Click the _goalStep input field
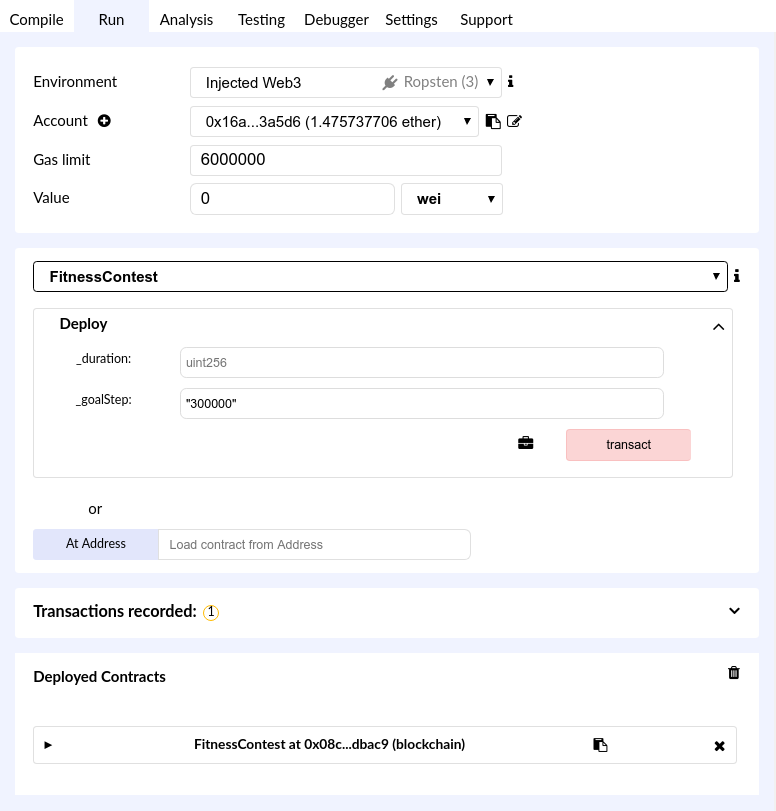The height and width of the screenshot is (811, 776). coord(422,403)
